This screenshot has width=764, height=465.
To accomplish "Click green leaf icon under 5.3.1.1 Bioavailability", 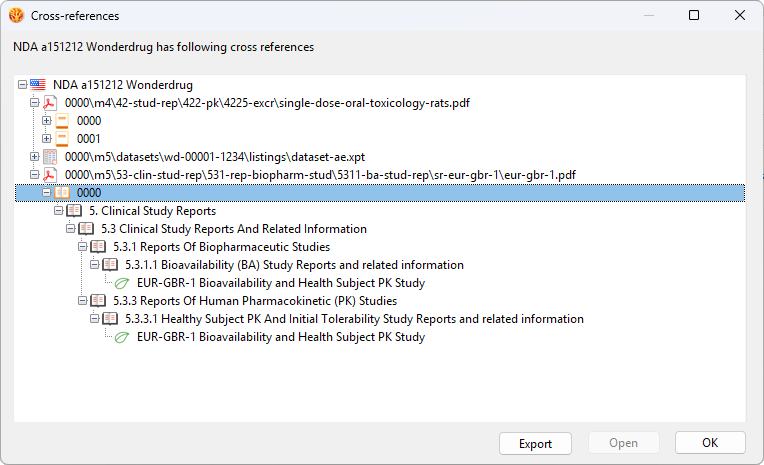I will pos(121,283).
